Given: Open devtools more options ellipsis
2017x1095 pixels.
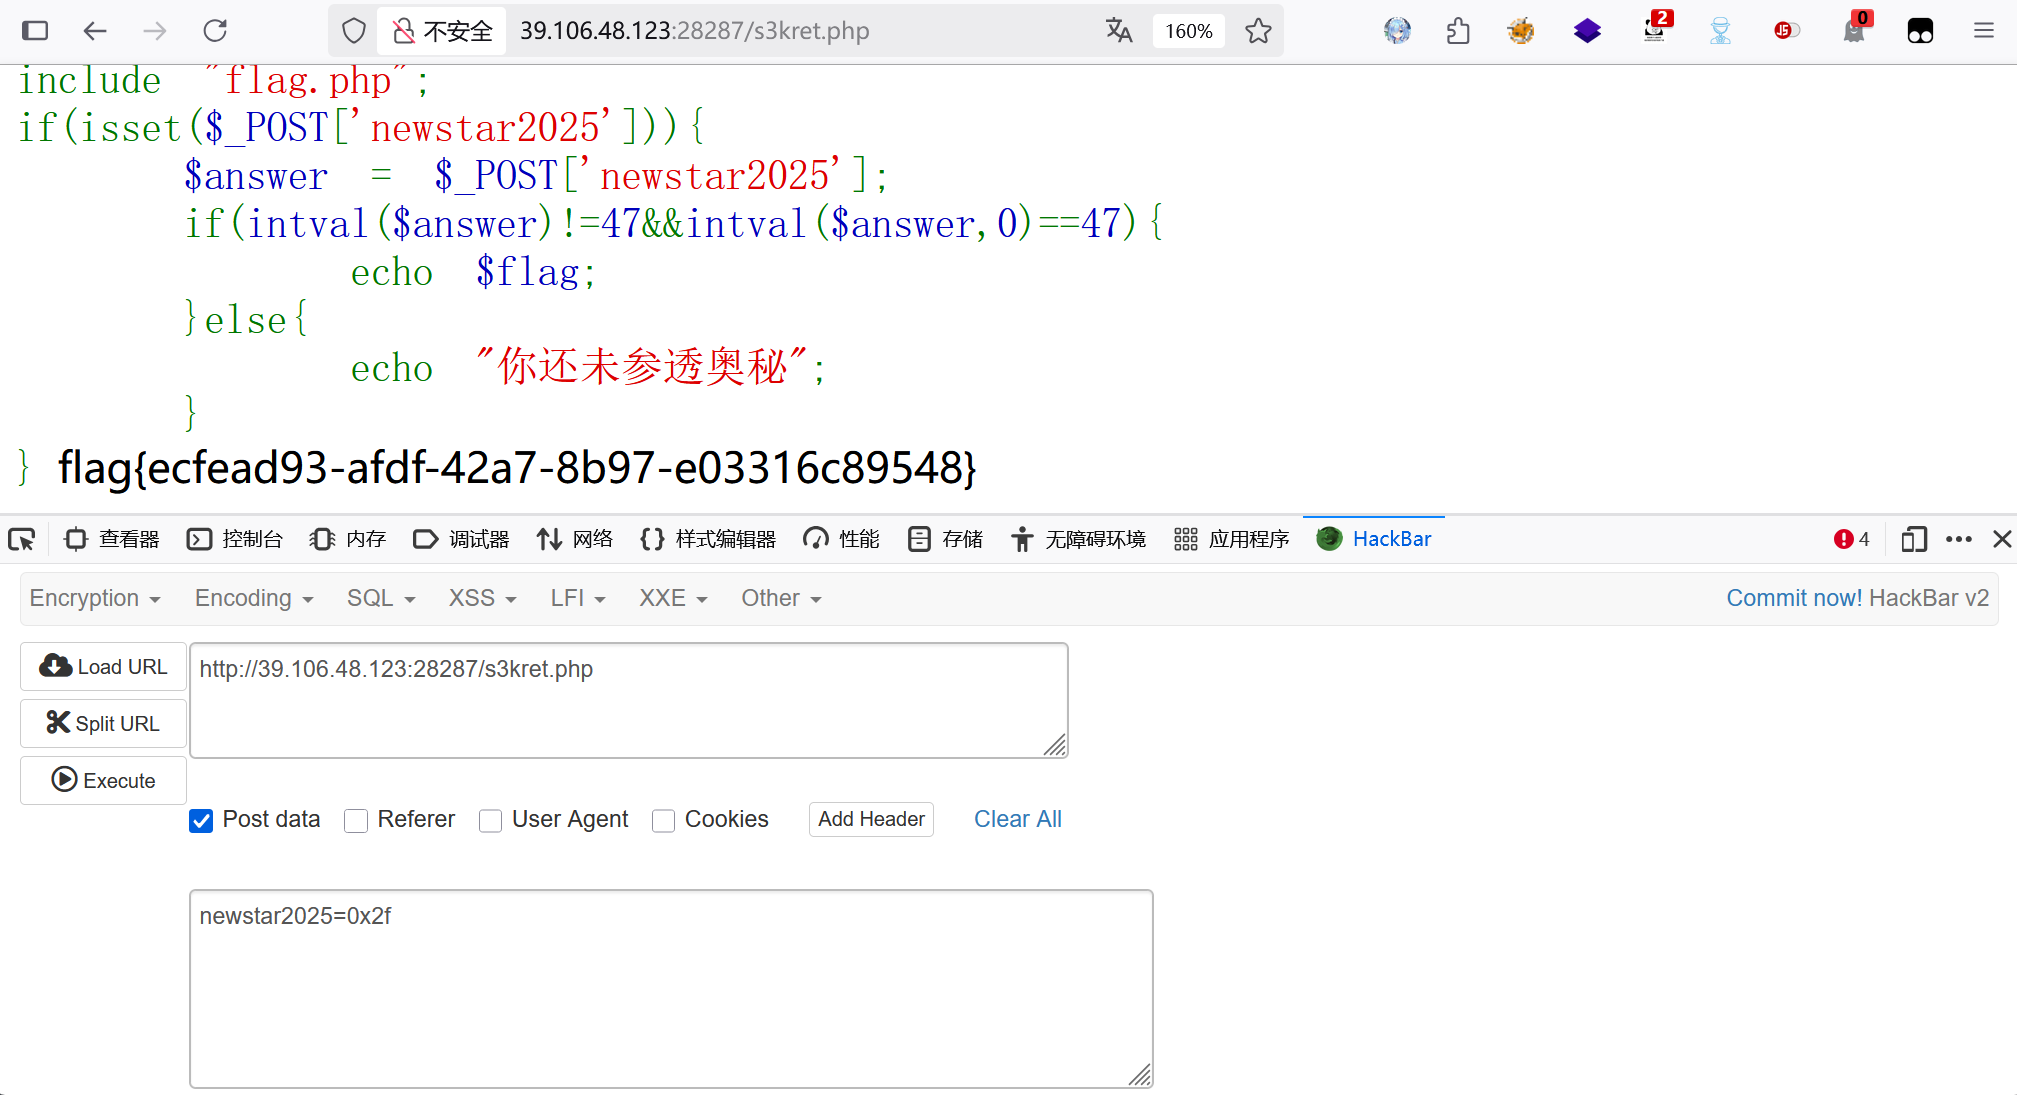Looking at the screenshot, I should (x=1959, y=540).
